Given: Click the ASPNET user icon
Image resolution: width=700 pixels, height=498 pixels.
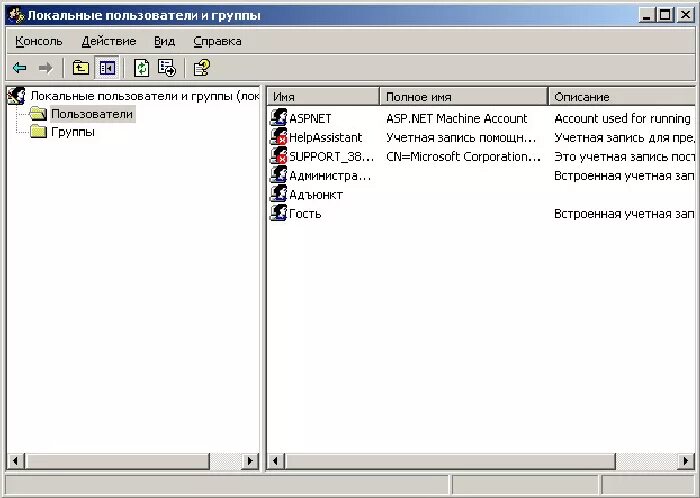Looking at the screenshot, I should point(279,117).
